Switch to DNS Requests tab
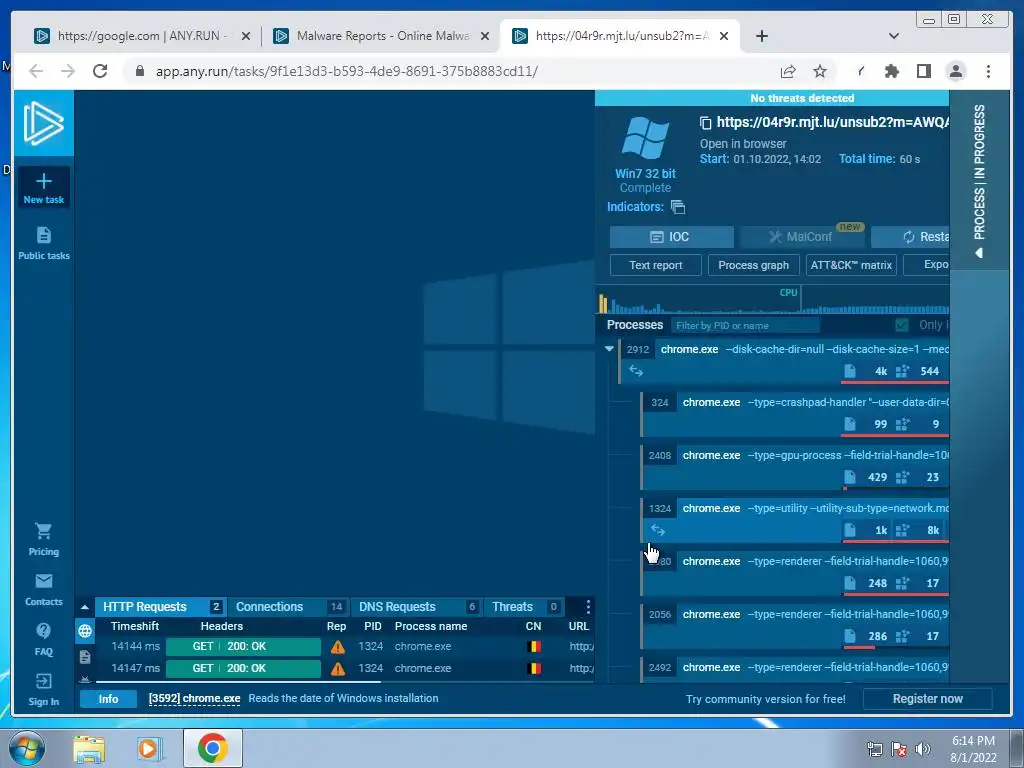 (417, 607)
